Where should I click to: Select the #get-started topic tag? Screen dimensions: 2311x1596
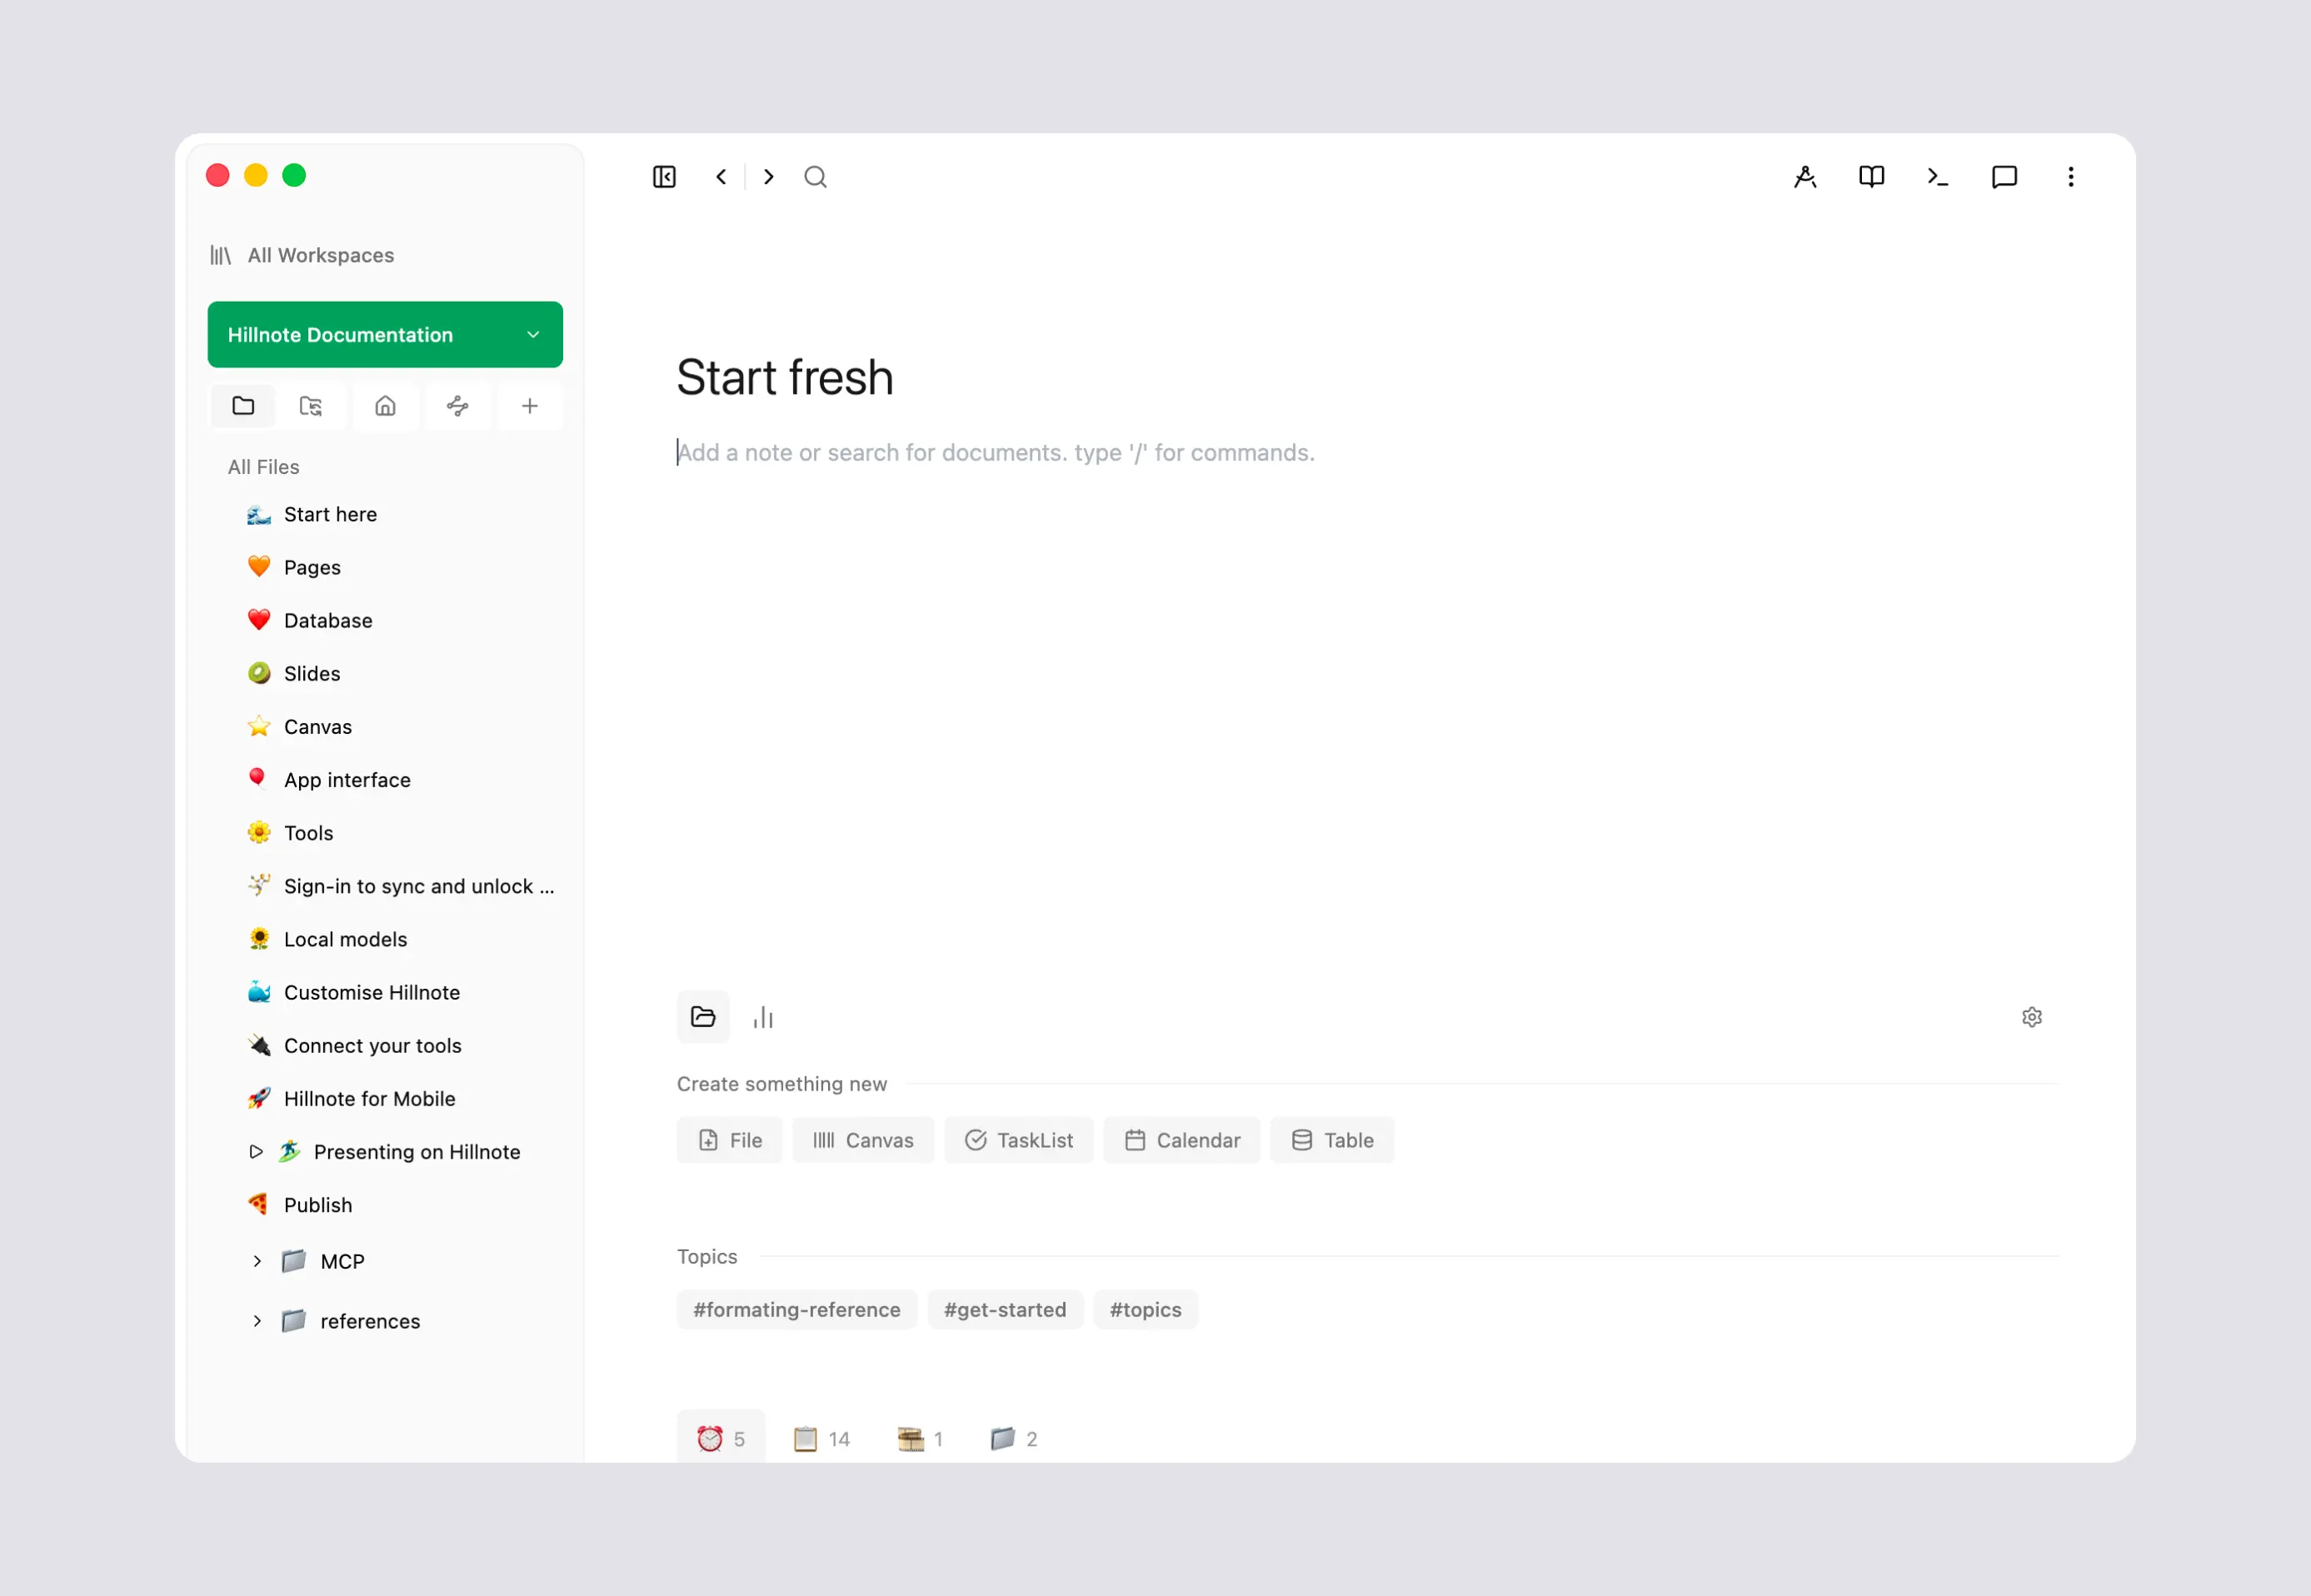click(1005, 1309)
